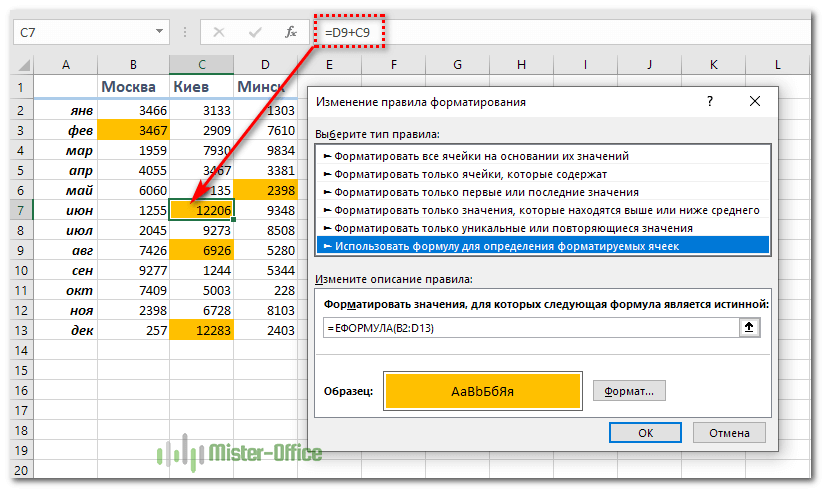Click the Select All corner triangle
This screenshot has width=822, height=489.
[22, 66]
